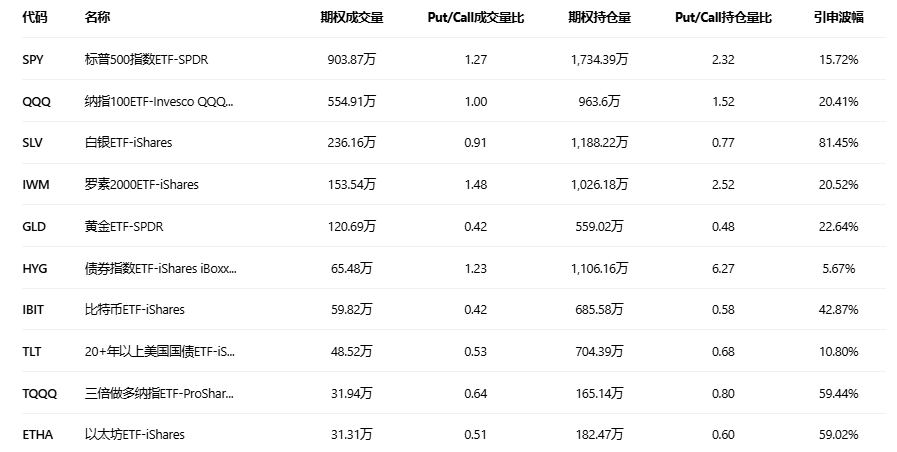Sort by Put/Call持仓量比 header
The height and width of the screenshot is (452, 897).
point(724,18)
